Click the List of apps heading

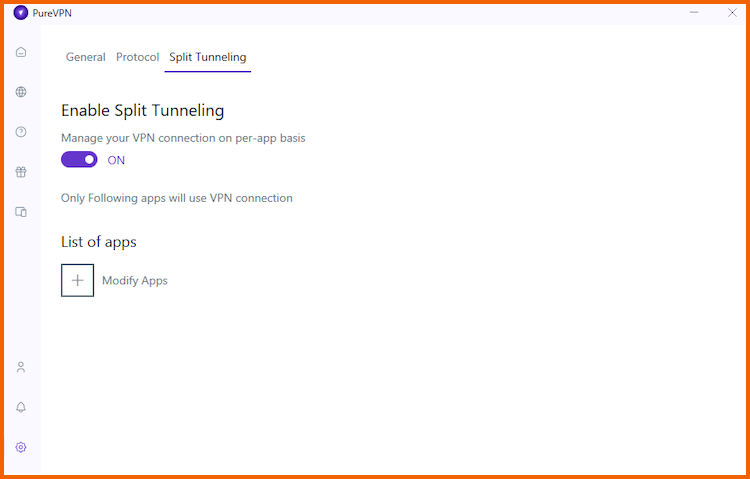tap(99, 242)
